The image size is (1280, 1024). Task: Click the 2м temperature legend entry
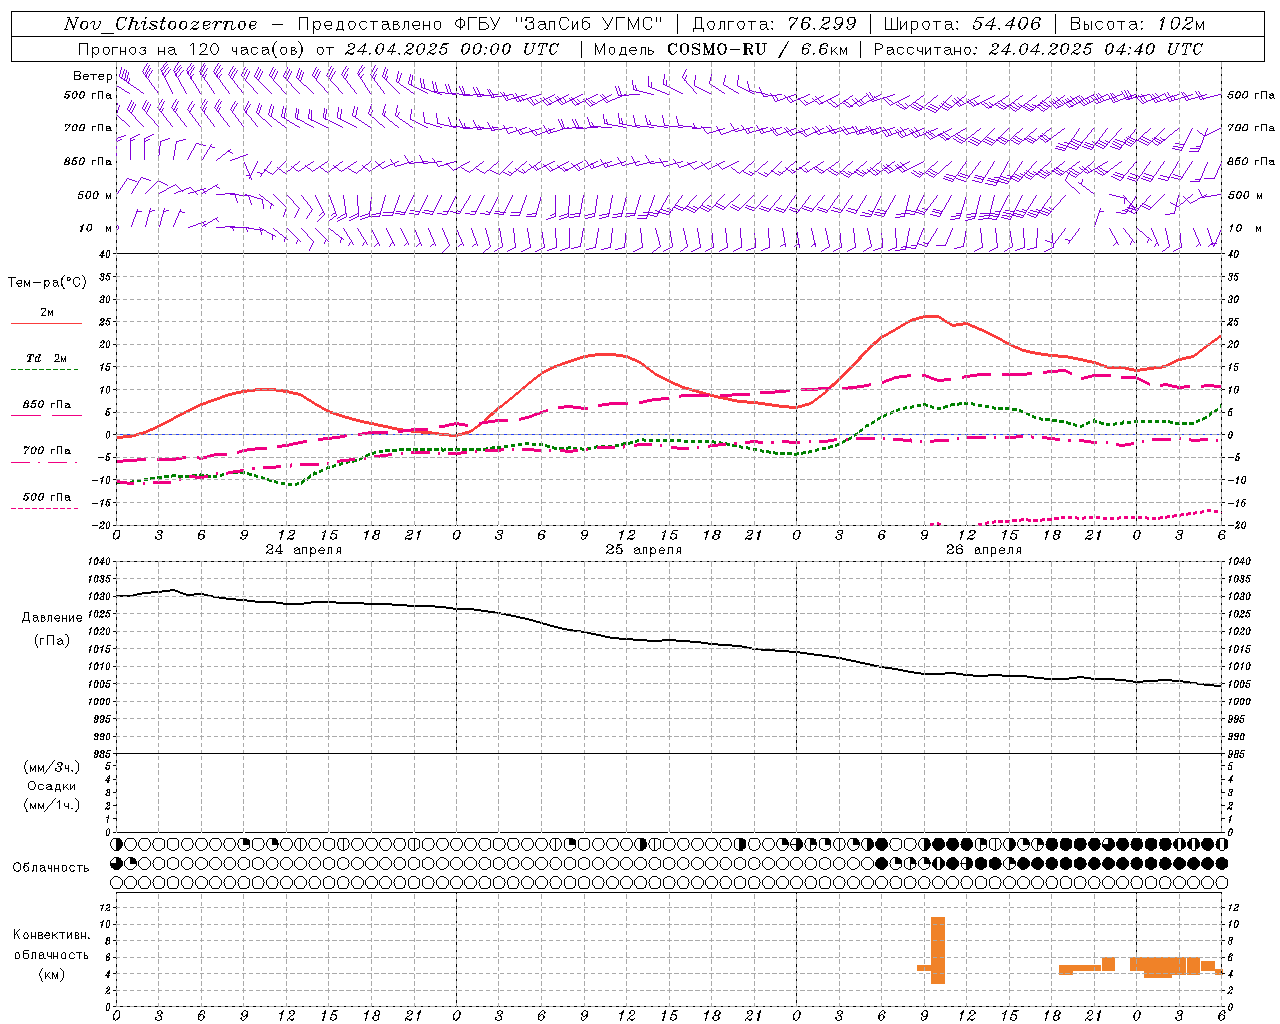[x=47, y=313]
